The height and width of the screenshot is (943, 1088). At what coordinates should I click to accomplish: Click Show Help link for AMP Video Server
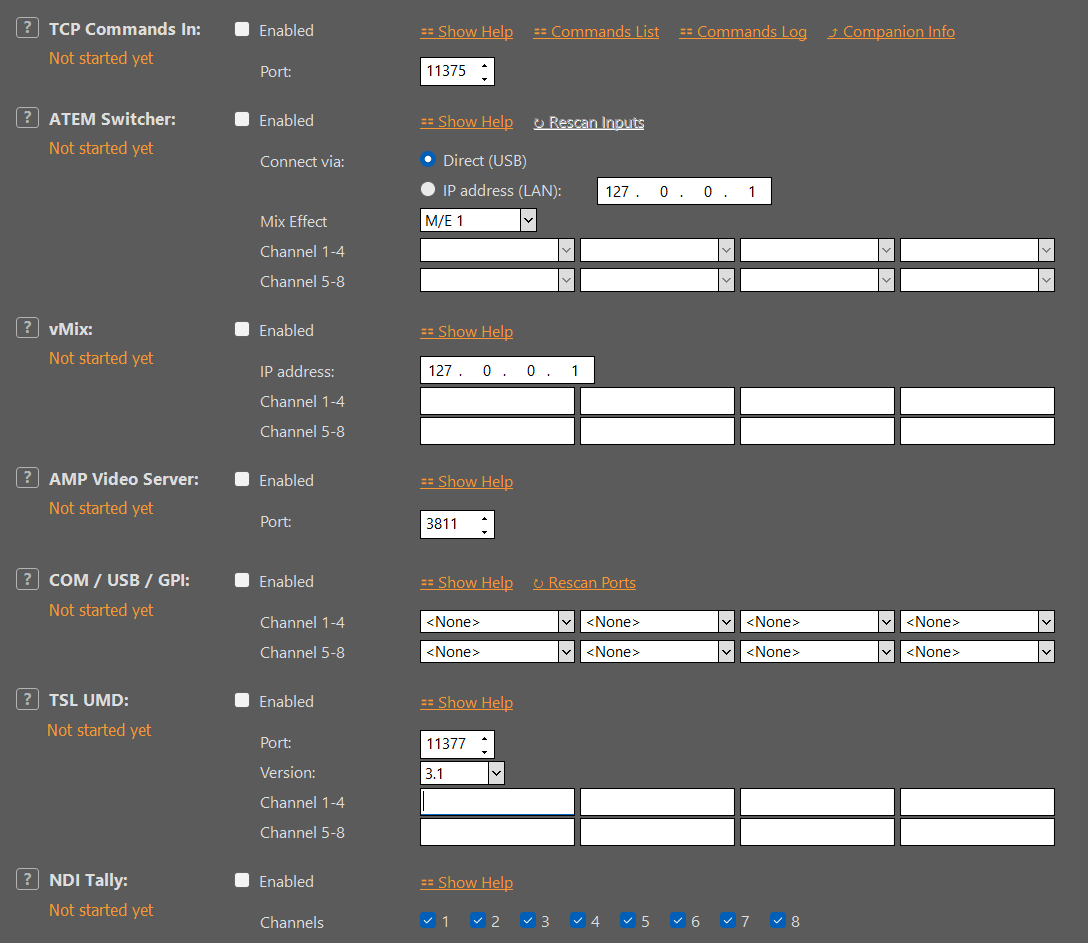coord(466,482)
